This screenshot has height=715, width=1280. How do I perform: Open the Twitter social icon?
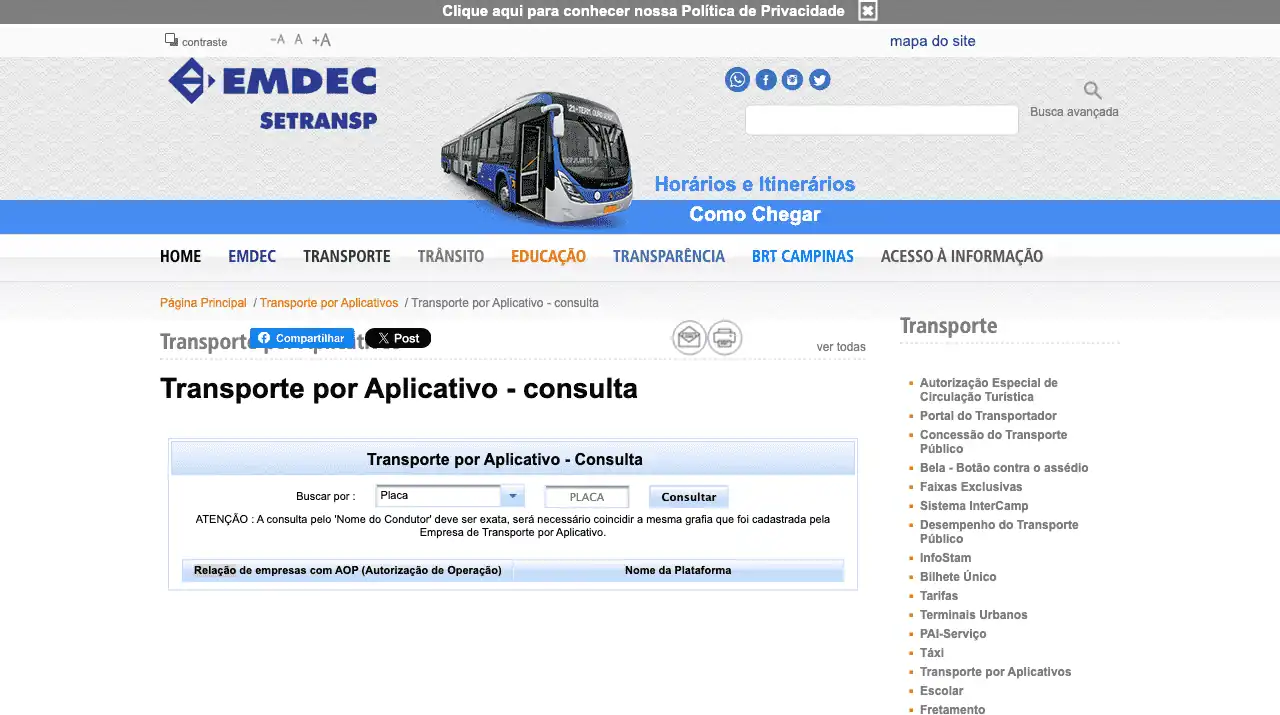point(819,80)
